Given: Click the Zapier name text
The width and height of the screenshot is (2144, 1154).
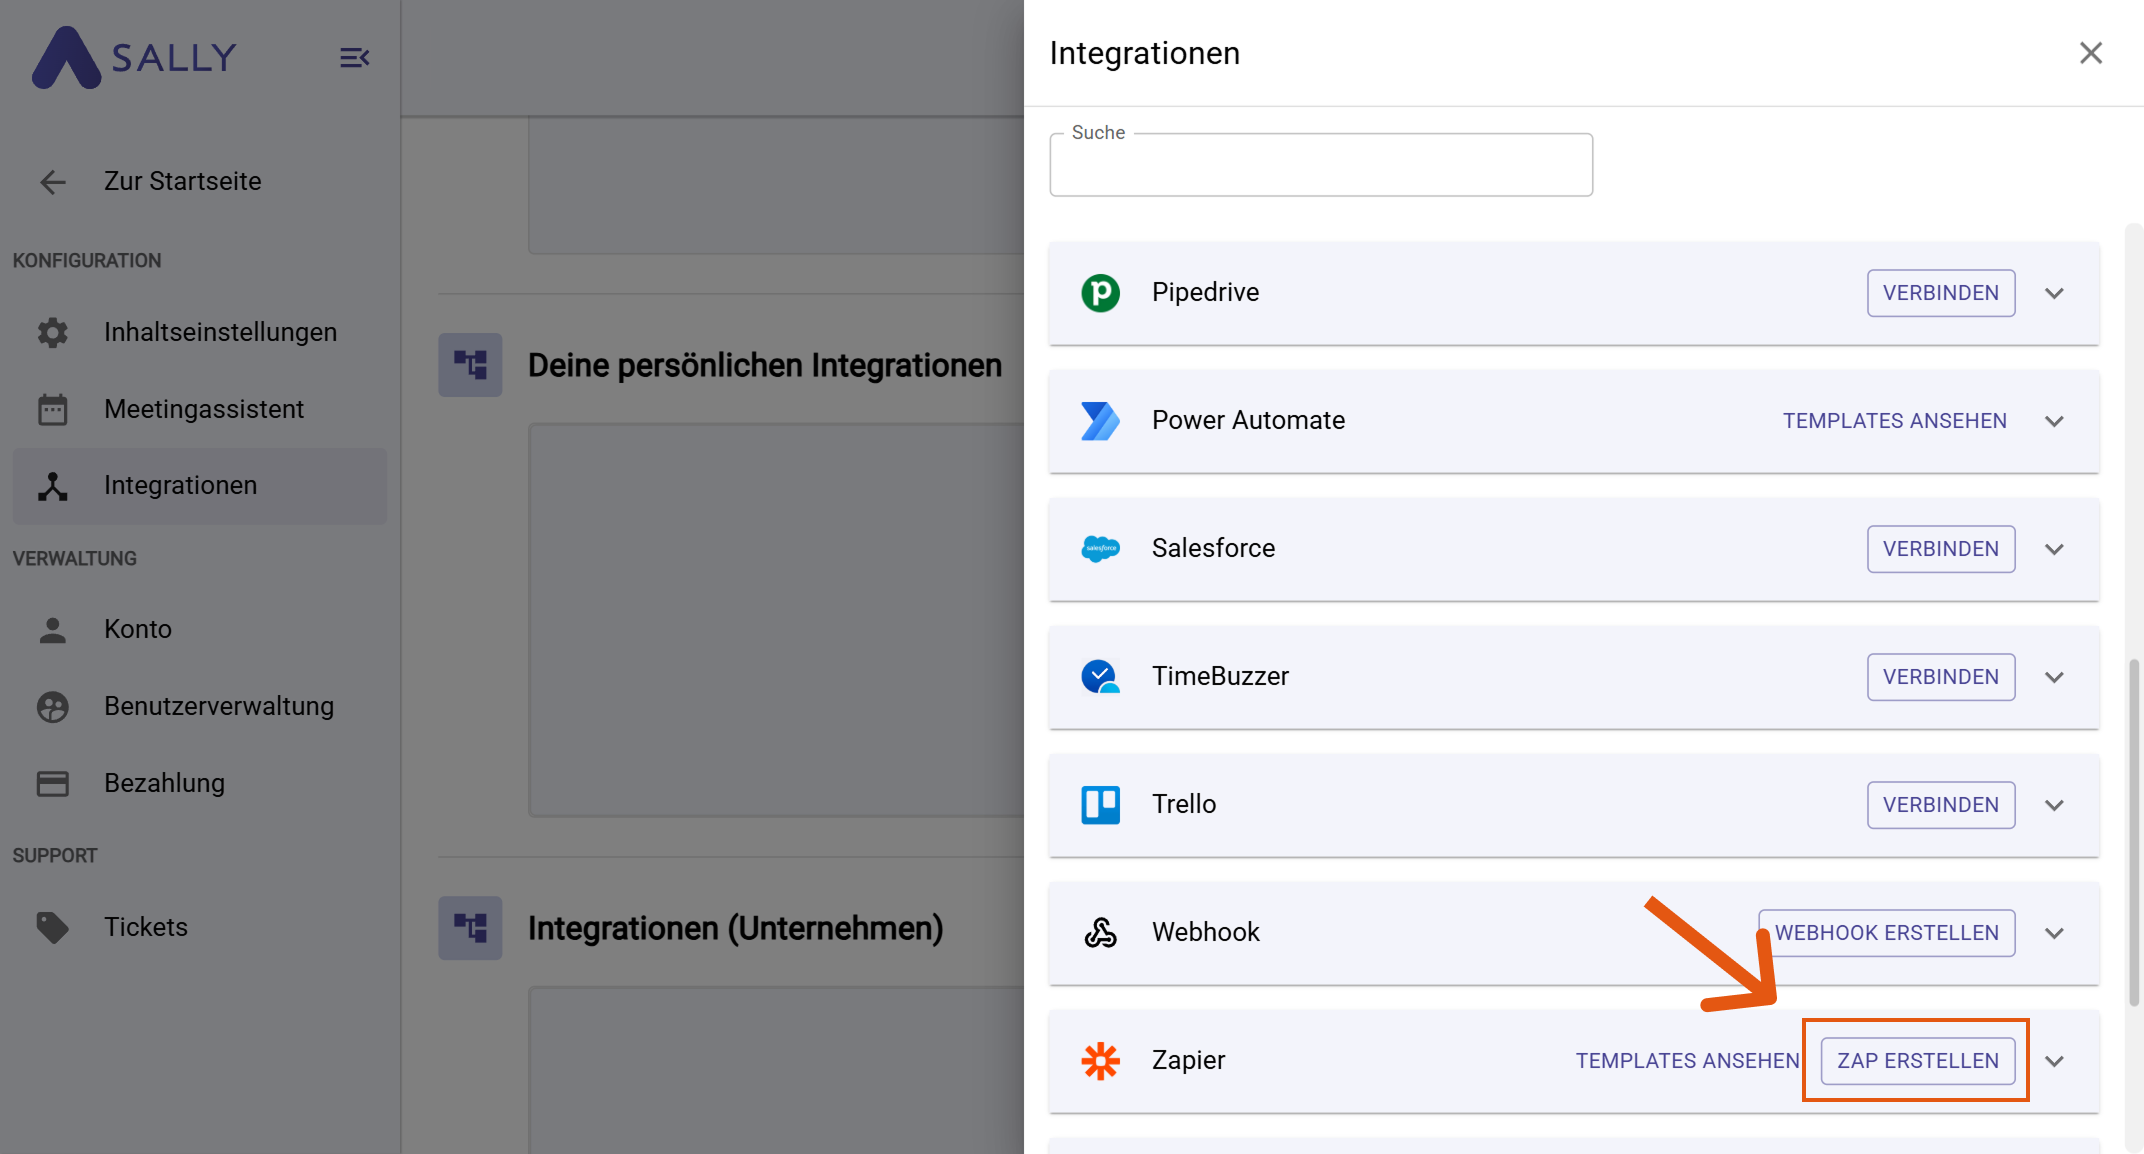Looking at the screenshot, I should click(1188, 1060).
